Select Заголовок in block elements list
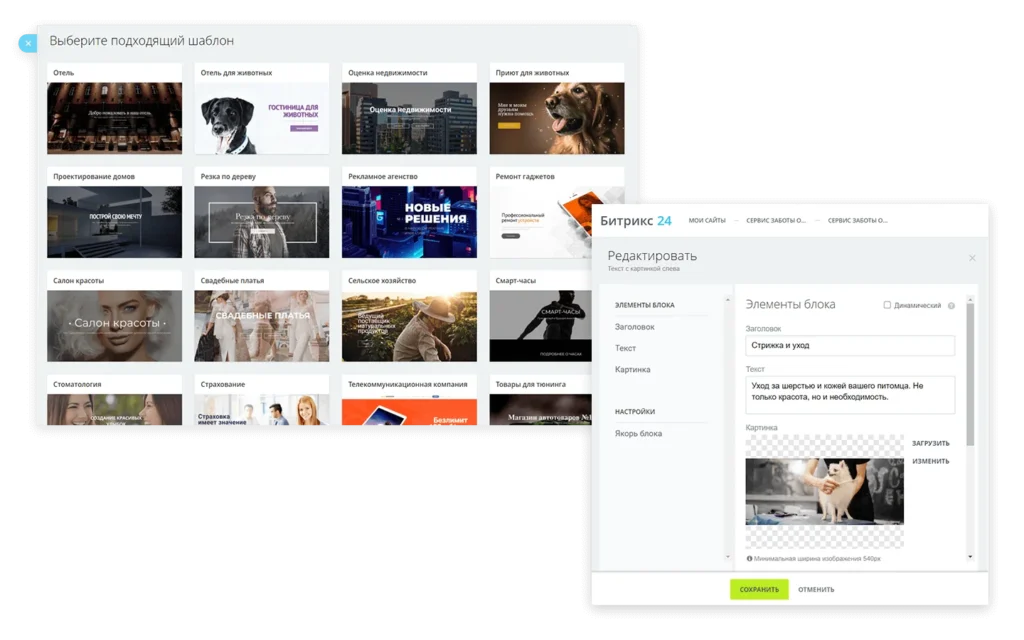 [635, 327]
